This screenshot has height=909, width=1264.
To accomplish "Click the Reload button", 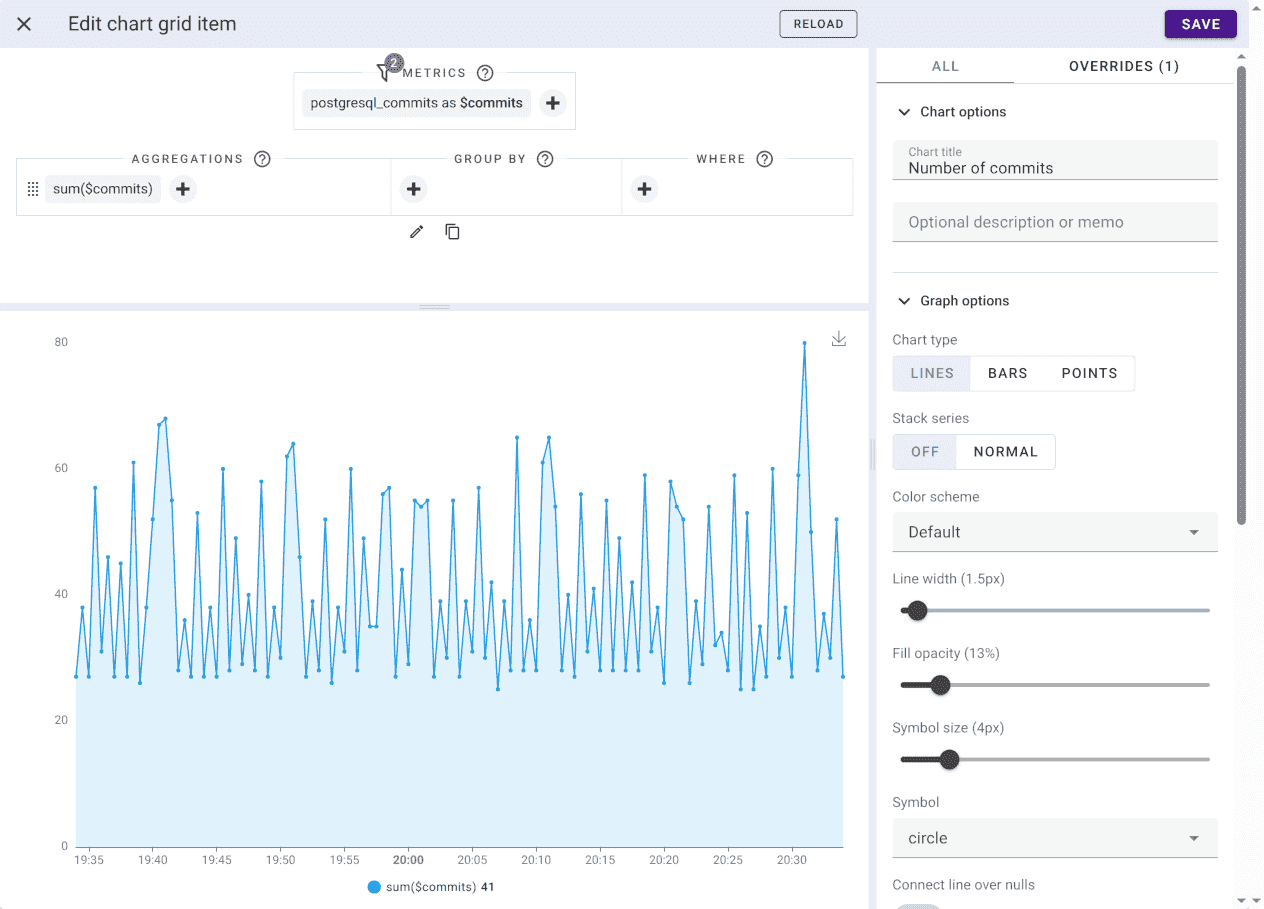I will point(818,24).
